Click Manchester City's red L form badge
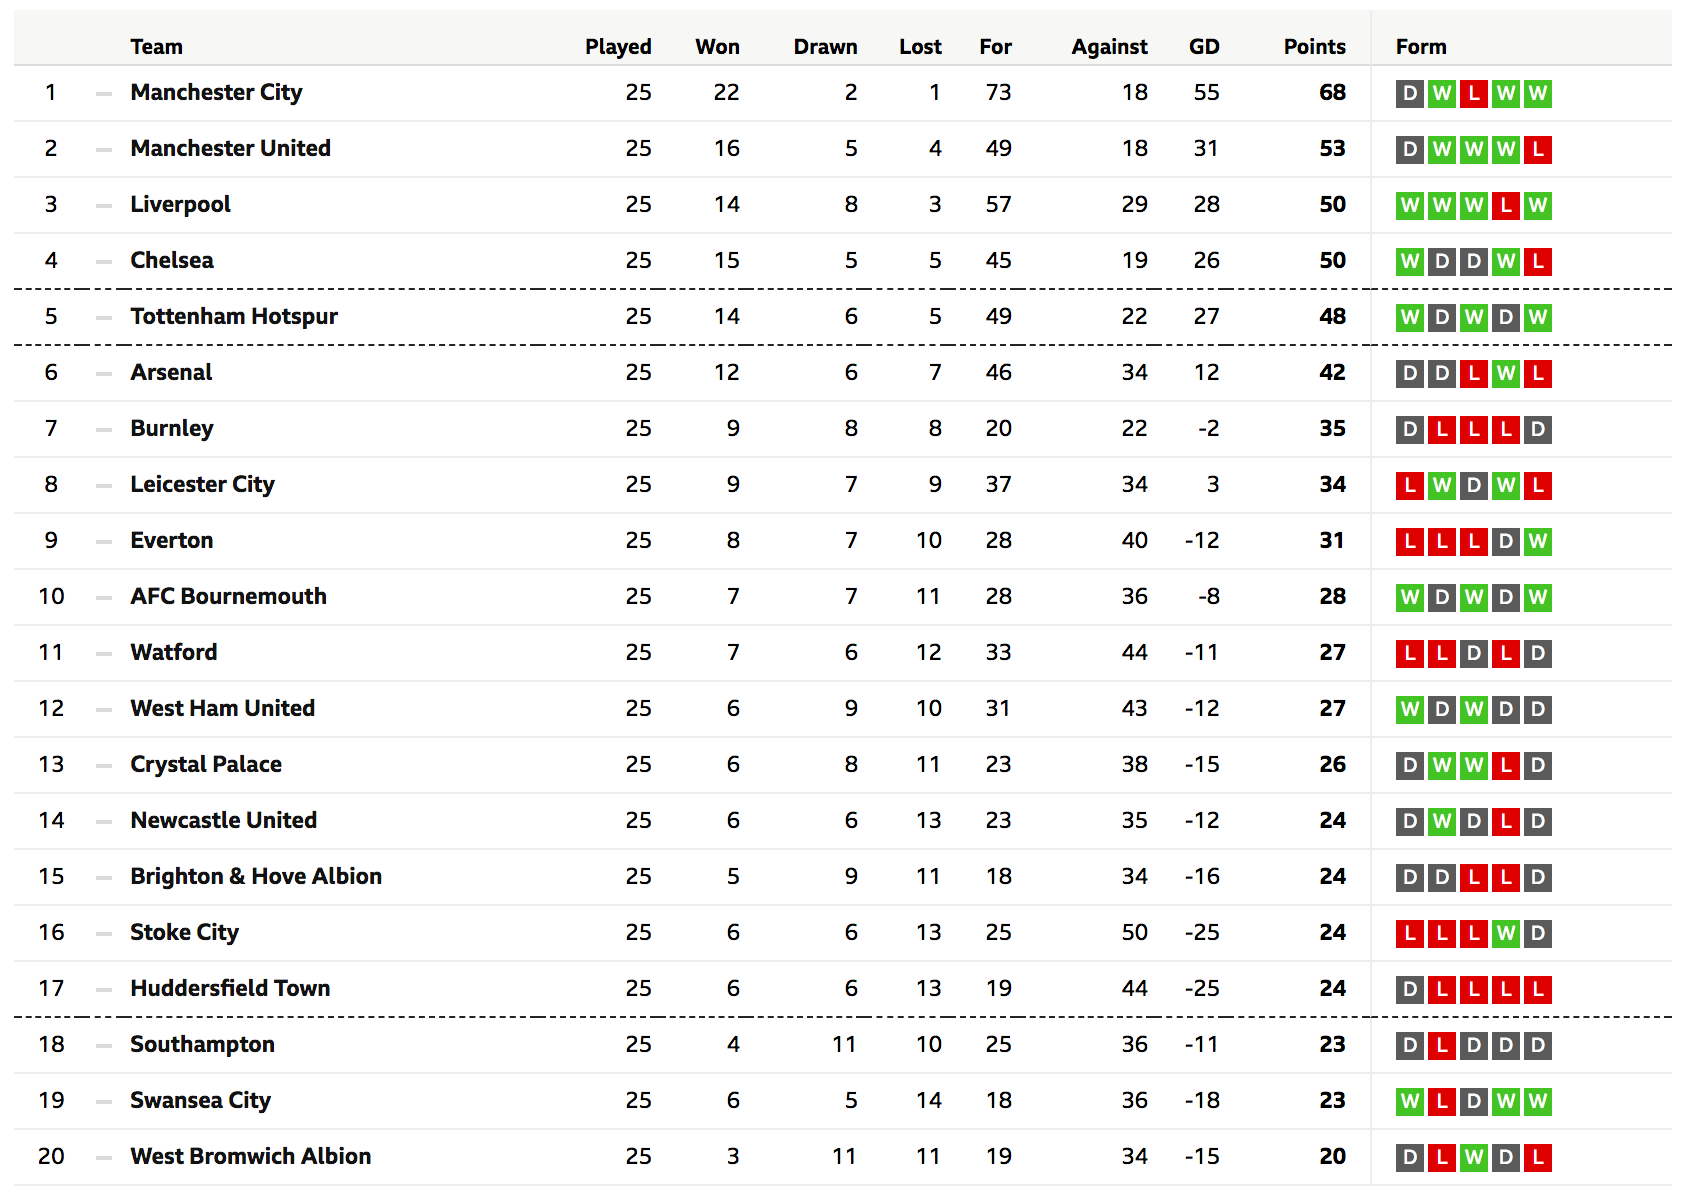Viewport: 1698px width, 1200px height. coord(1473,94)
